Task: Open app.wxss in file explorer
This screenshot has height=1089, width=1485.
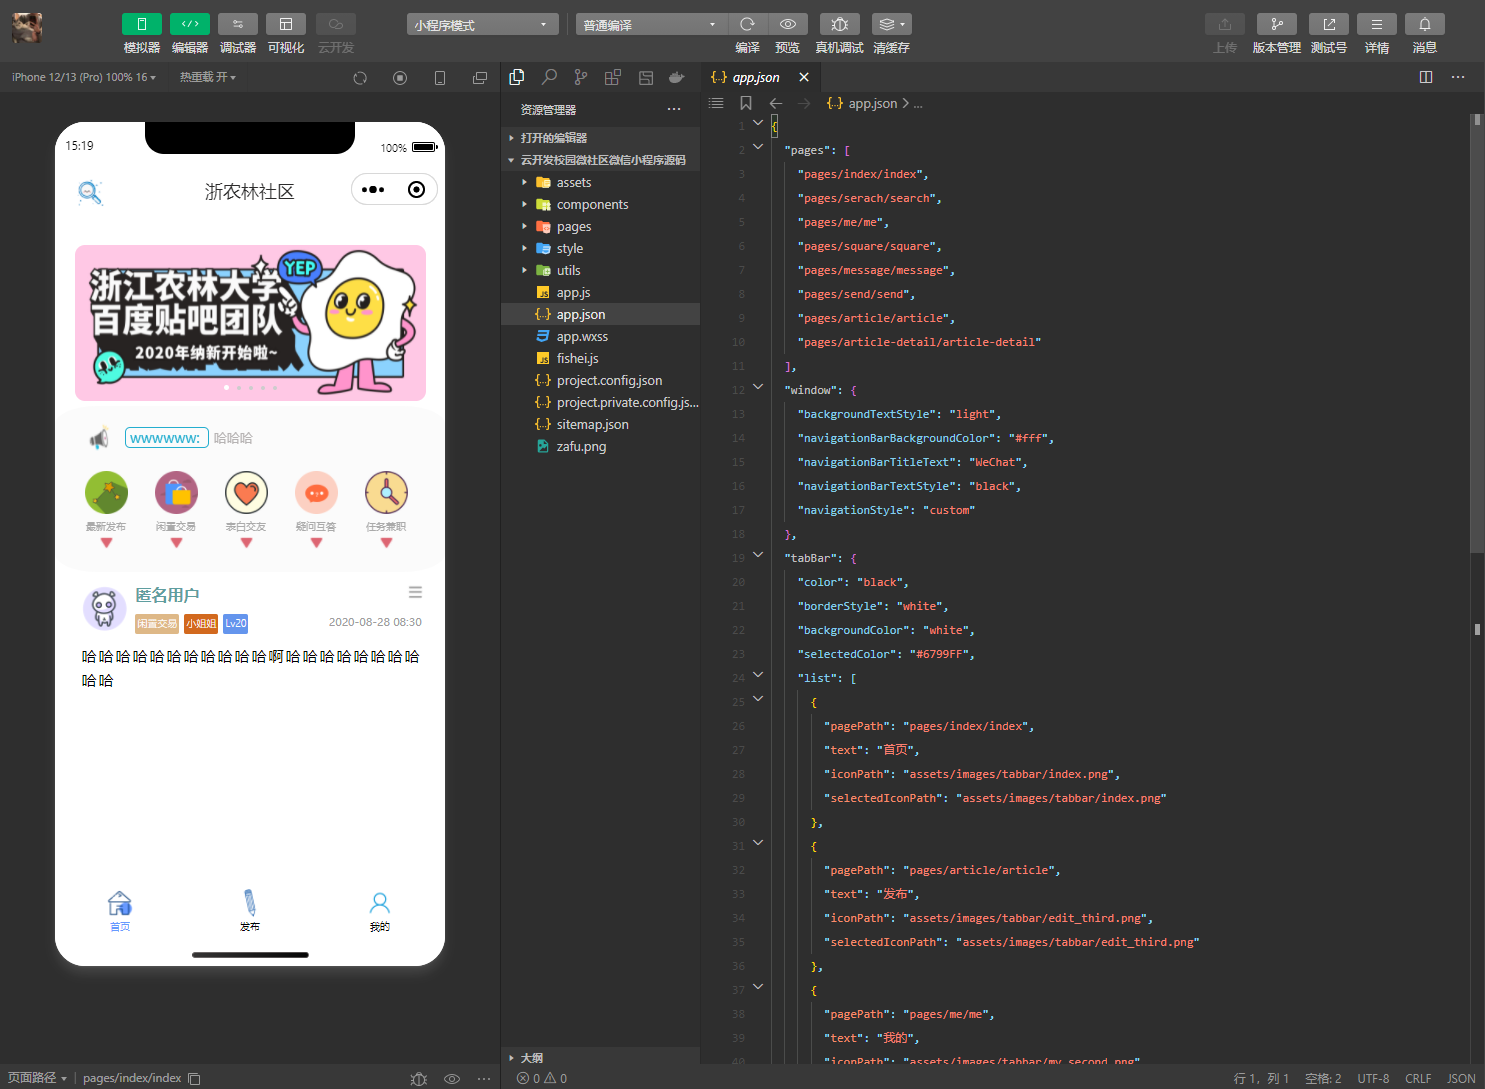Action: 582,337
